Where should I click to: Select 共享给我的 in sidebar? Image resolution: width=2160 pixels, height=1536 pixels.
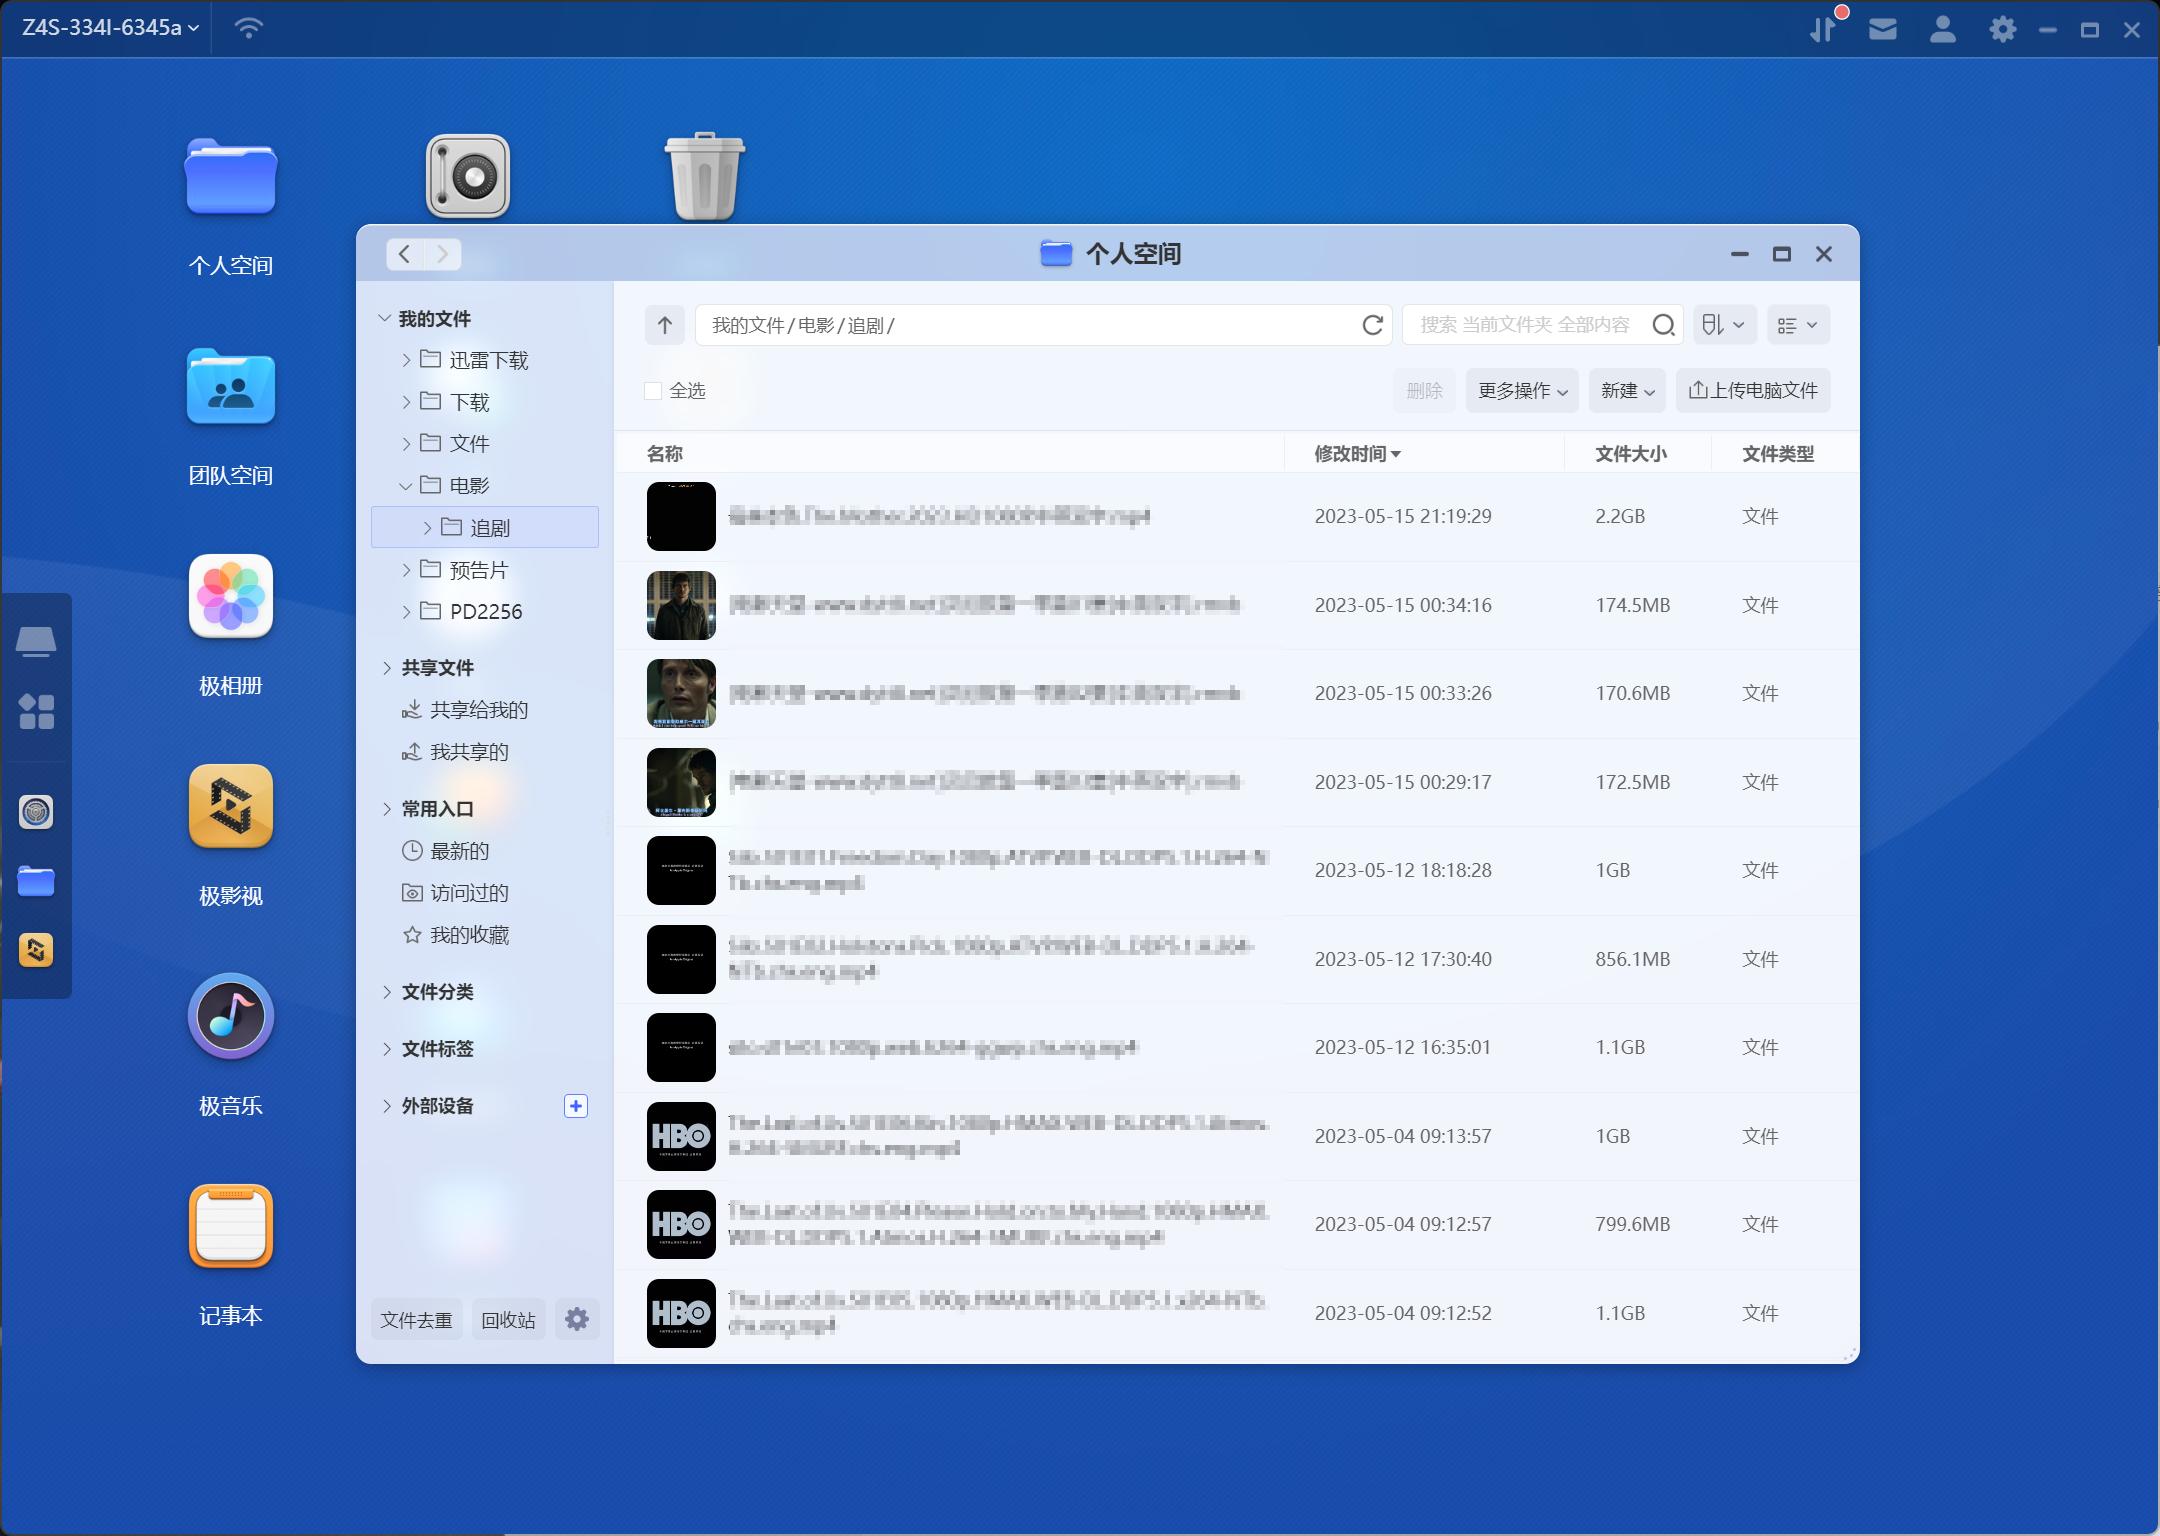click(478, 710)
